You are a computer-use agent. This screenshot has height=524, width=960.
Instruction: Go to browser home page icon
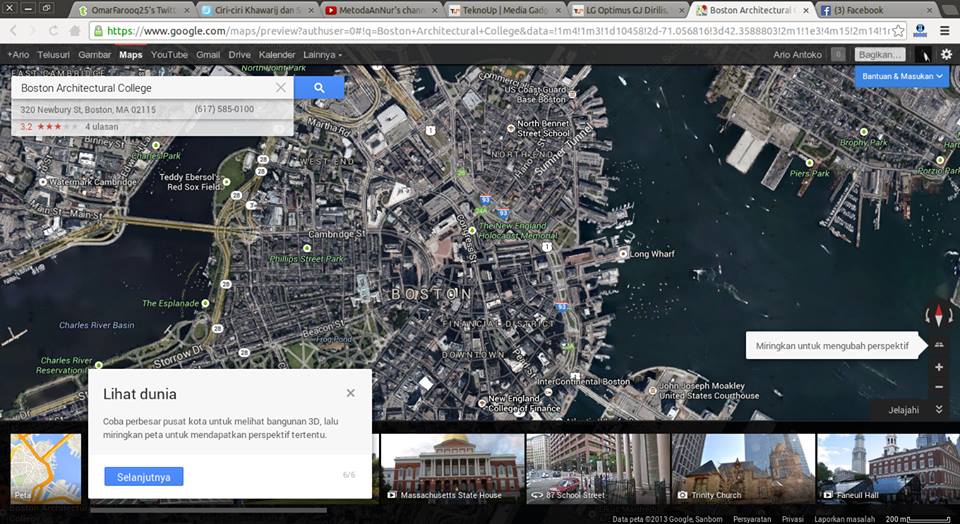[x=74, y=31]
